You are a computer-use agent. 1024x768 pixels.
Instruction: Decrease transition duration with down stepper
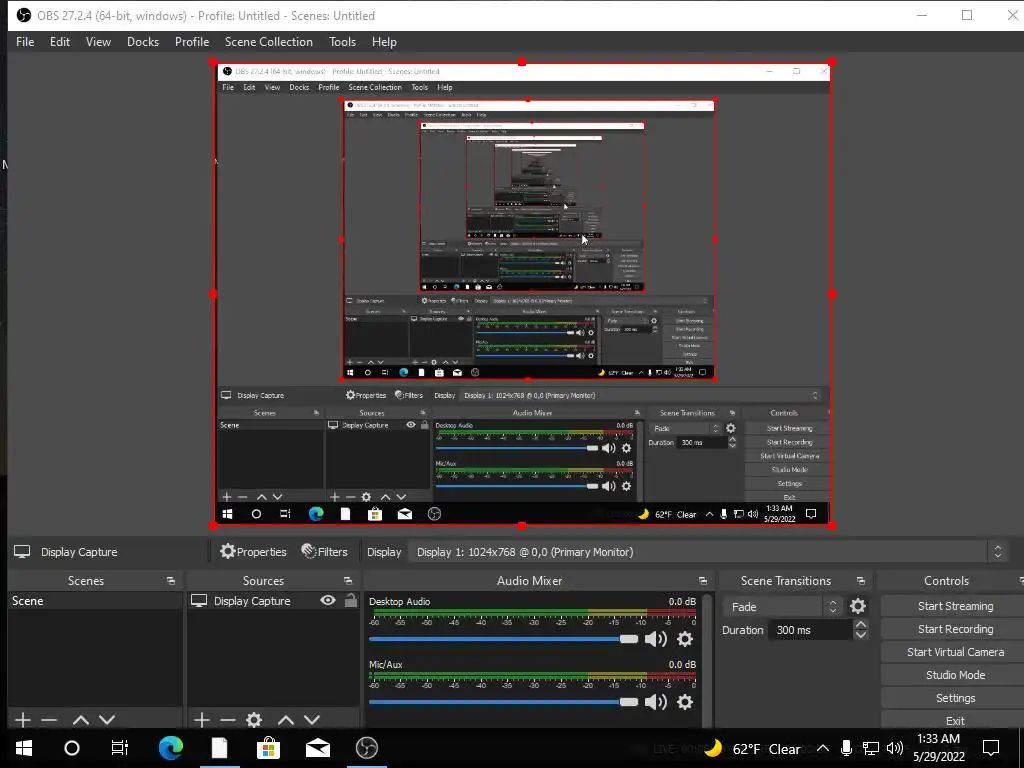(861, 635)
